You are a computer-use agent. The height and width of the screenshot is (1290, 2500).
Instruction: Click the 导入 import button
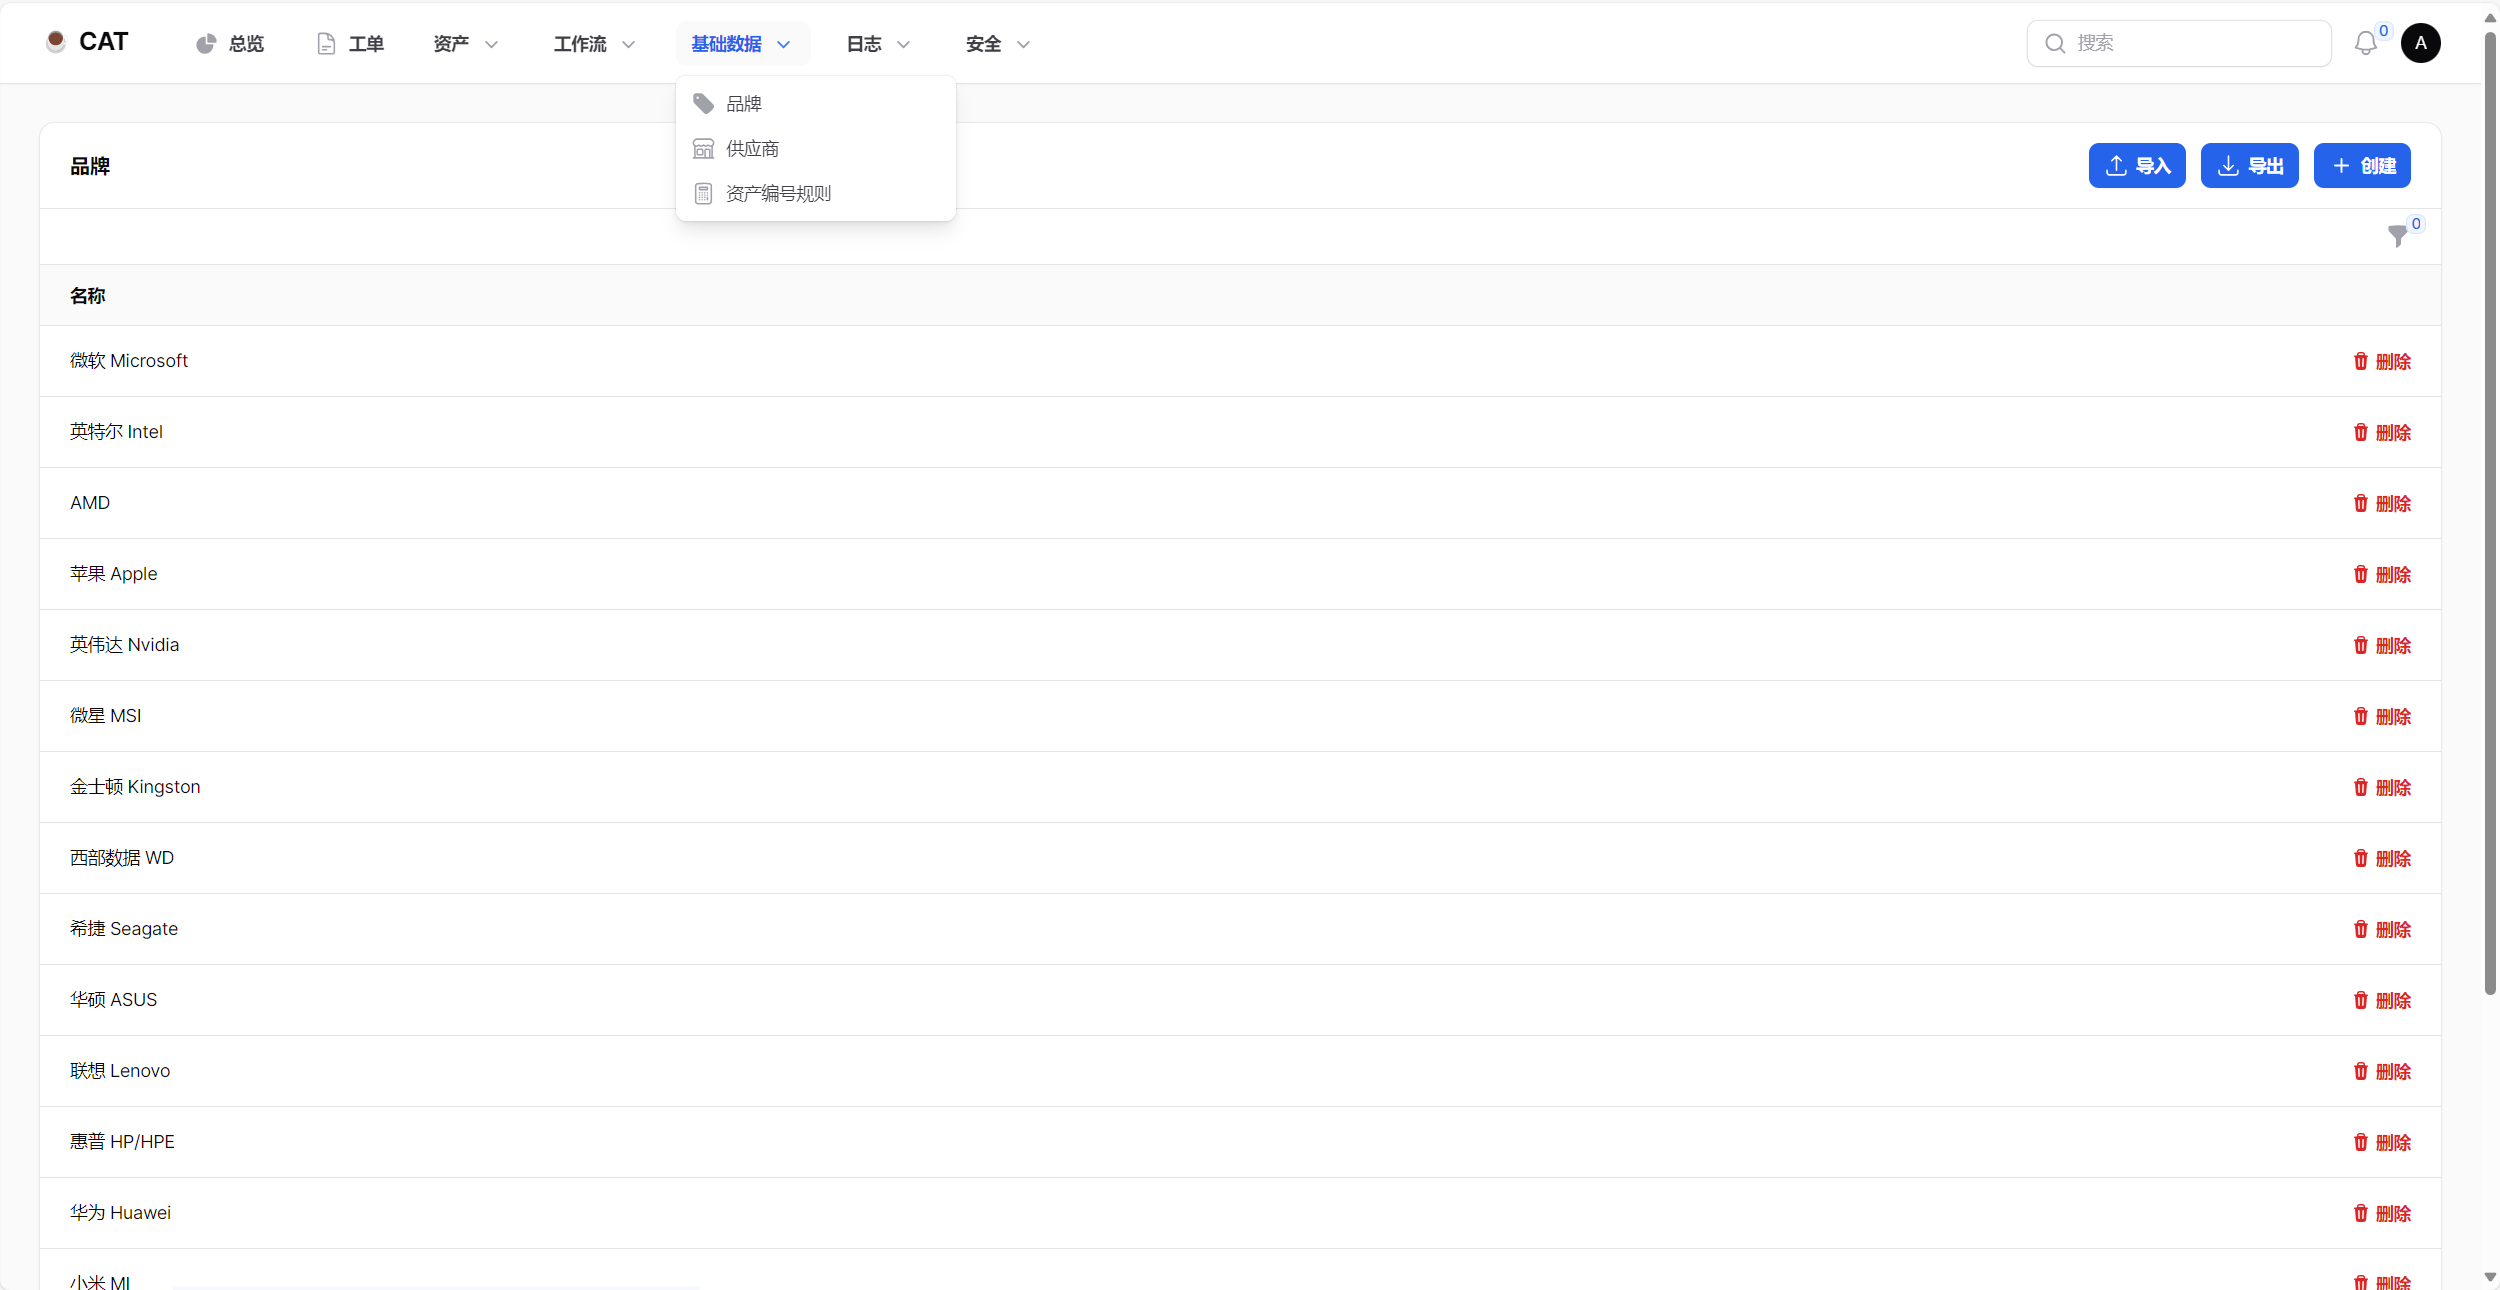(x=2137, y=166)
